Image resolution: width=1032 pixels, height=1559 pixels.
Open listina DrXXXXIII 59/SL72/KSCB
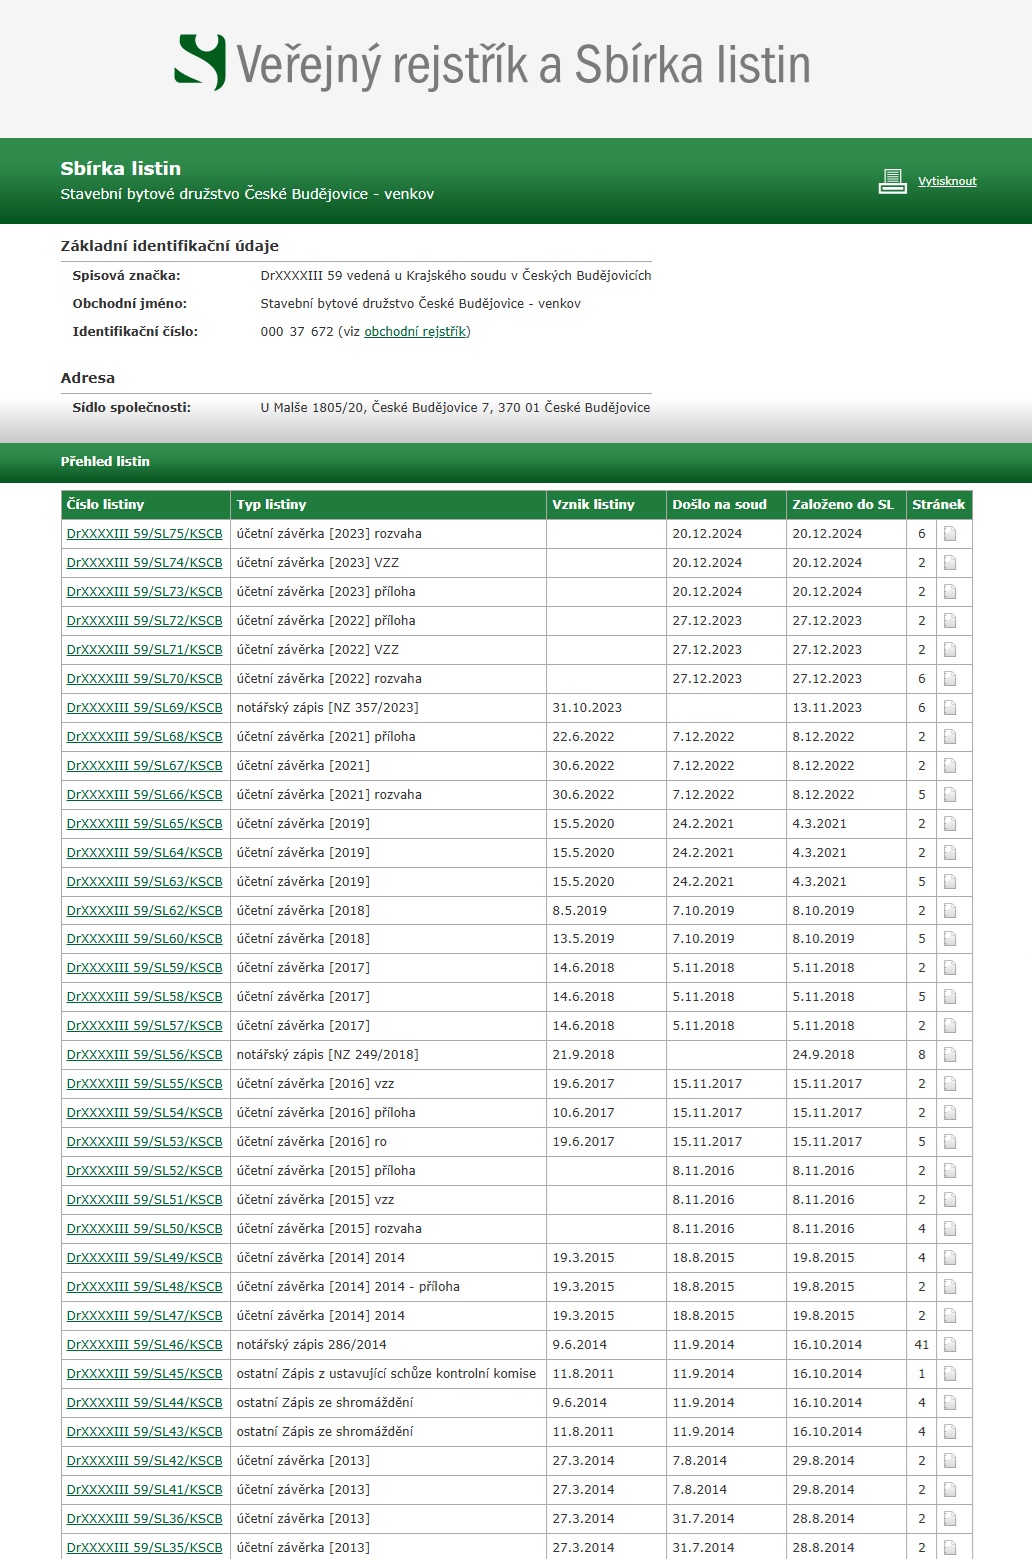[x=145, y=621]
